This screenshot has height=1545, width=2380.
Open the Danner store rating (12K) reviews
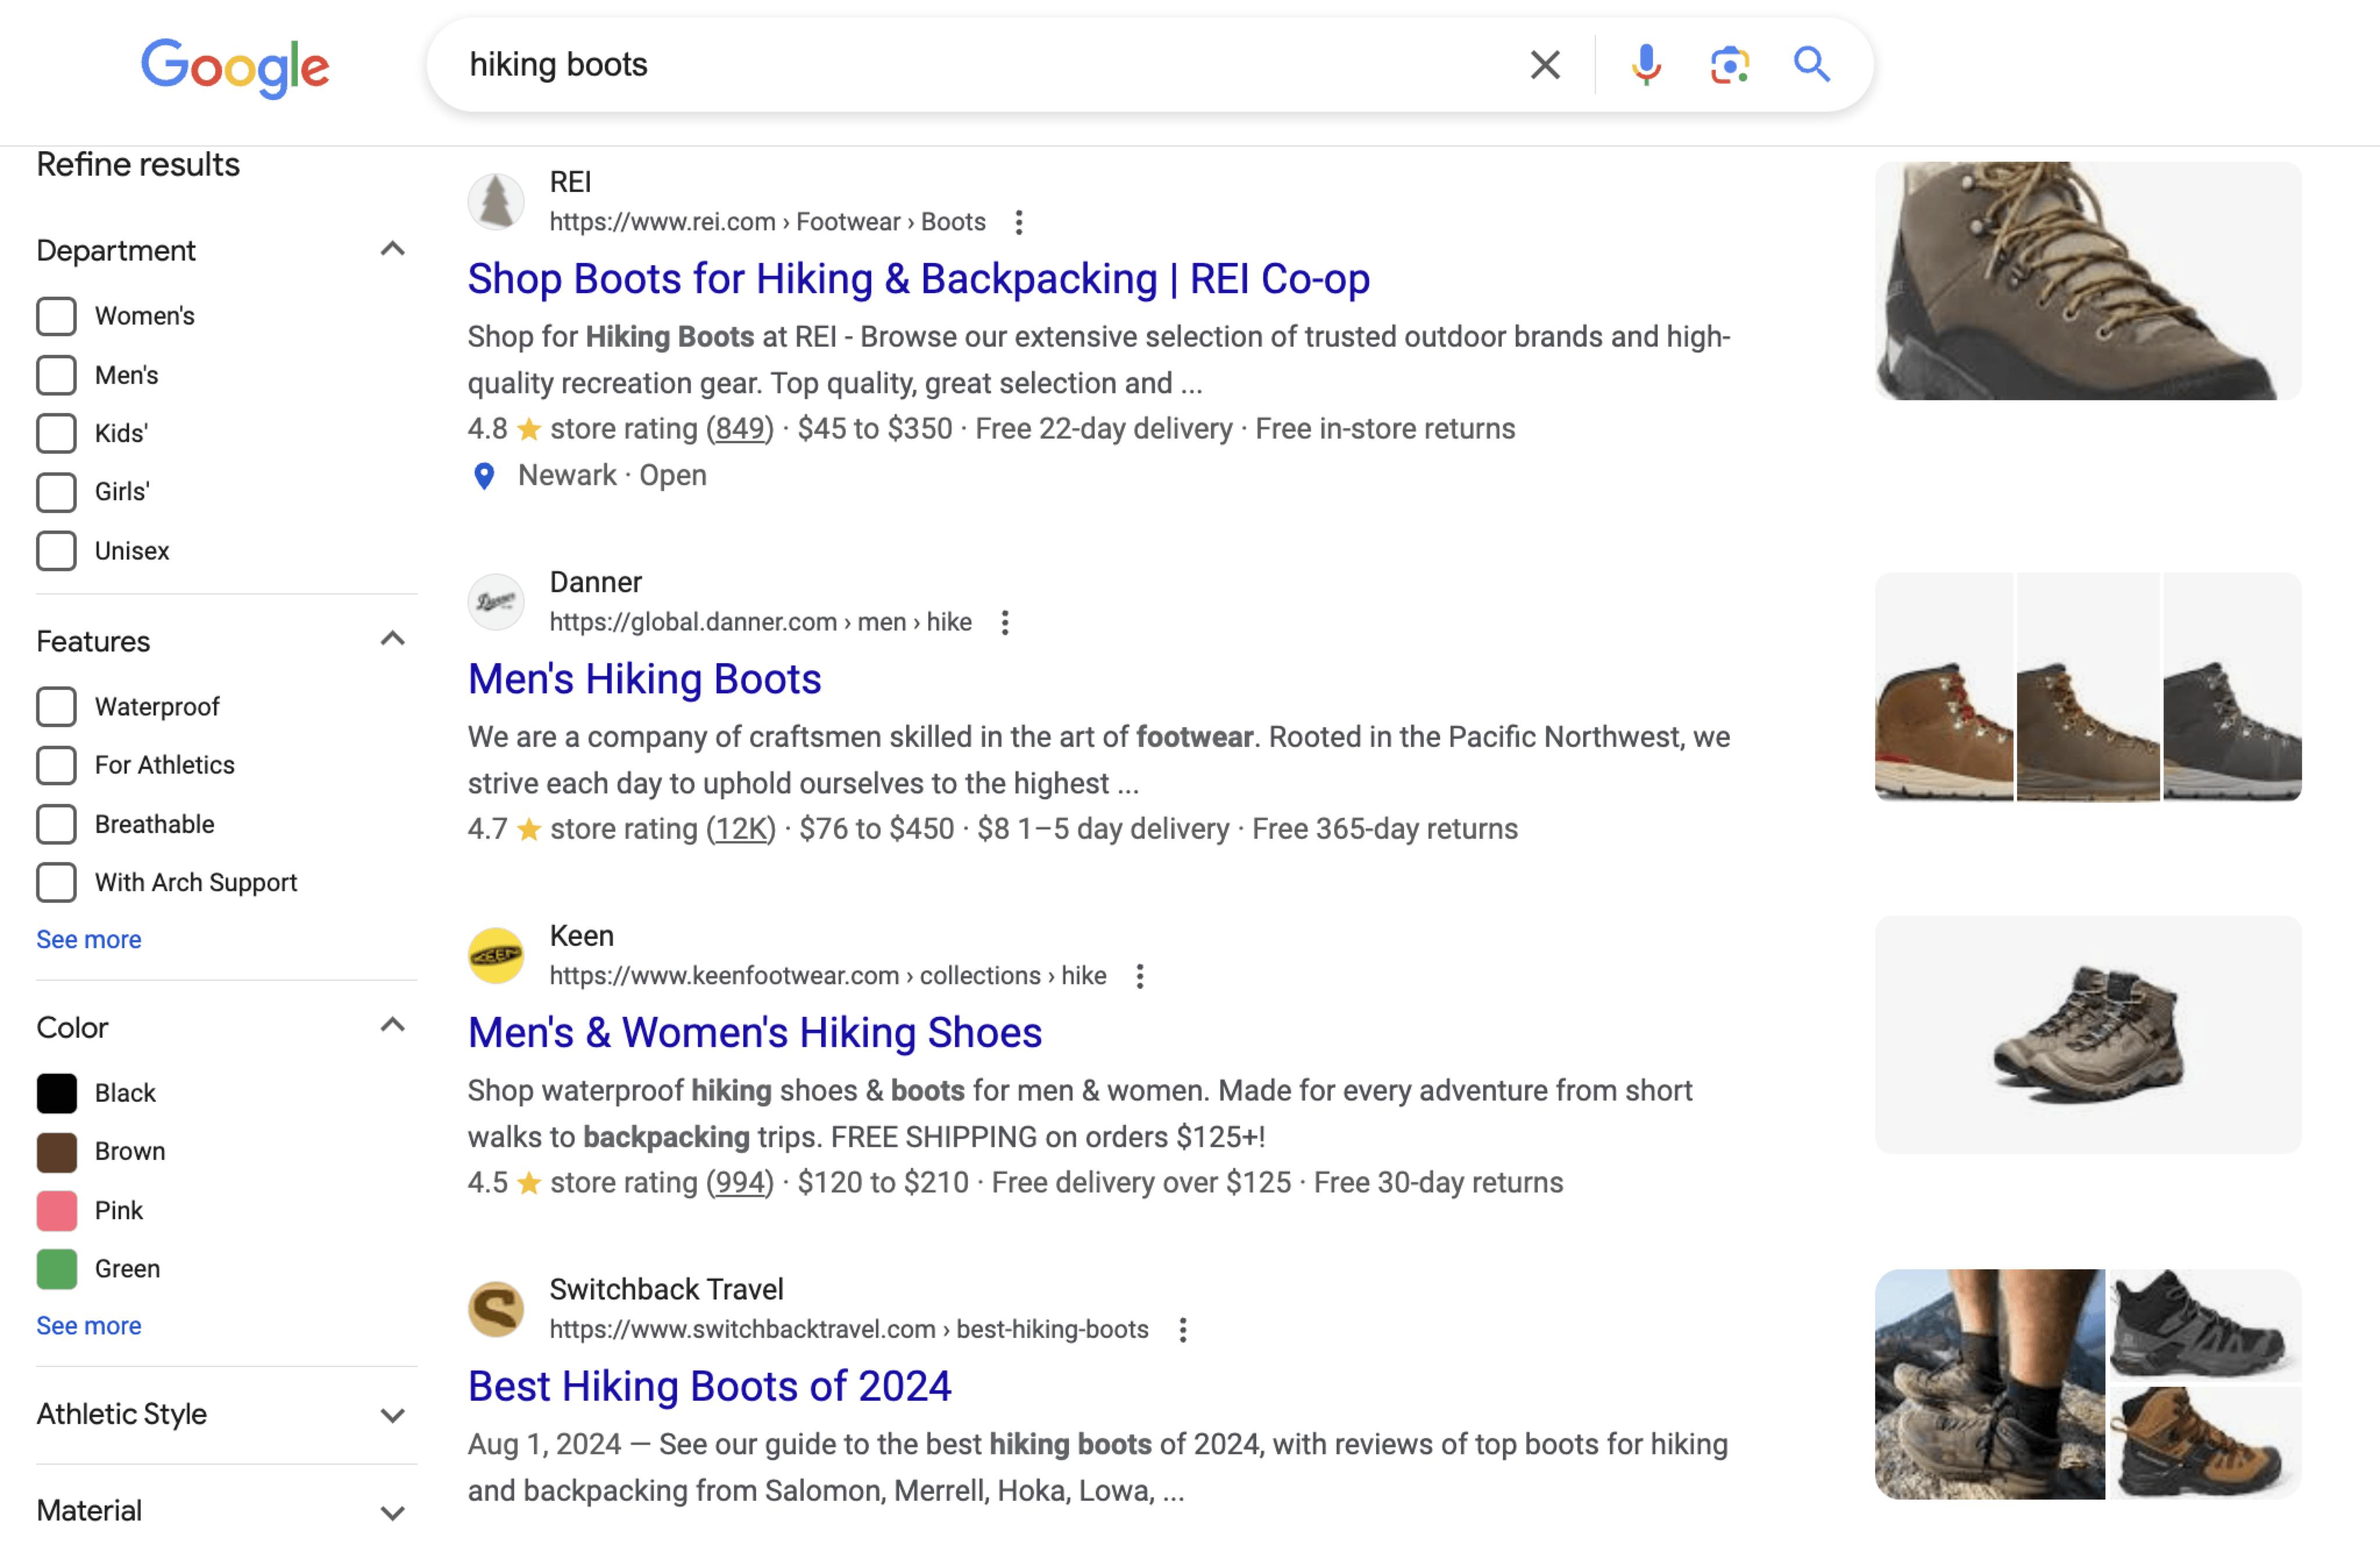pyautogui.click(x=741, y=829)
